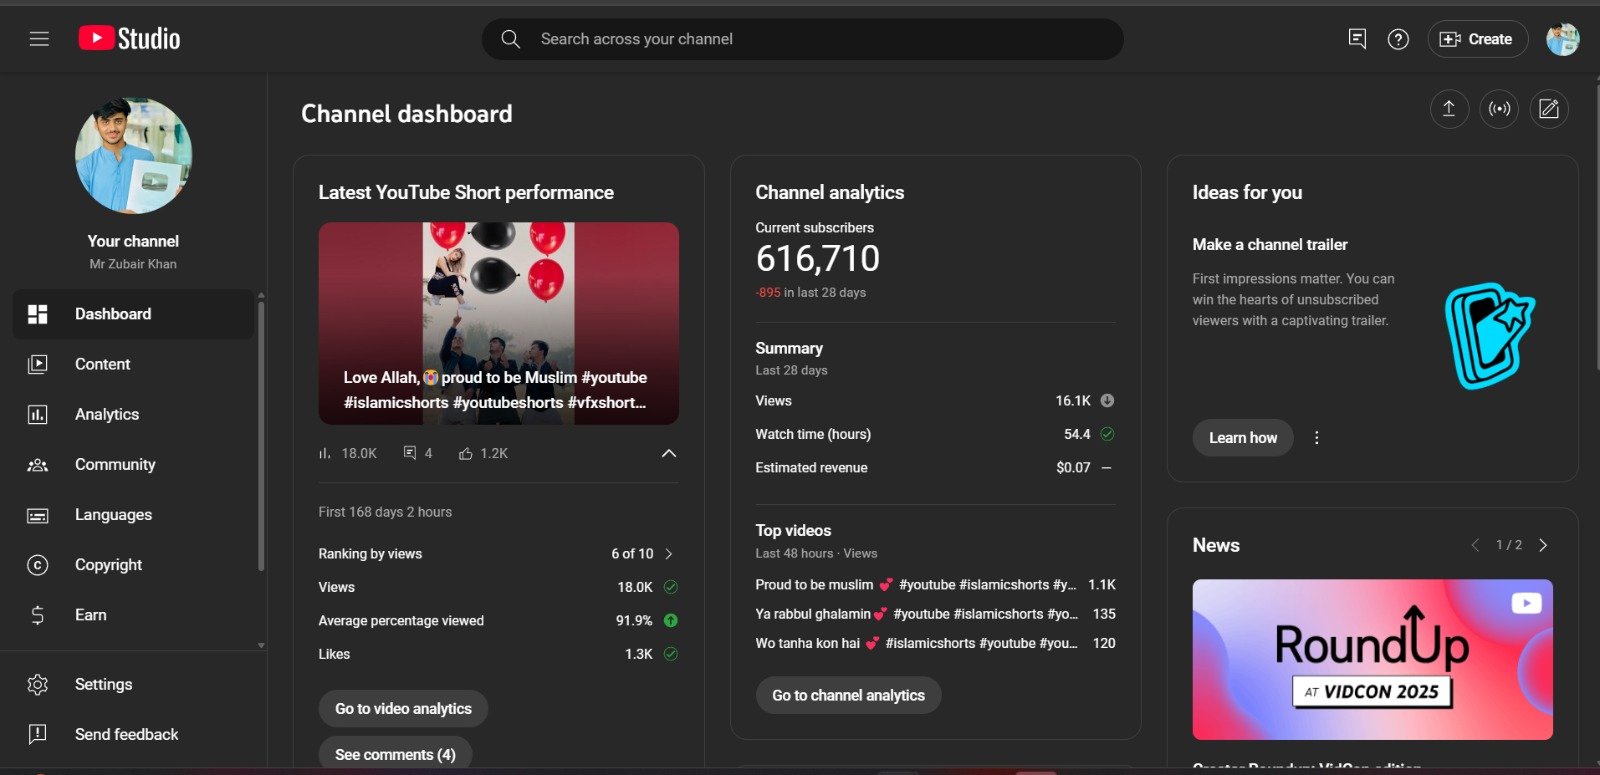Expand Ranking by views chevron arrow

pyautogui.click(x=669, y=553)
